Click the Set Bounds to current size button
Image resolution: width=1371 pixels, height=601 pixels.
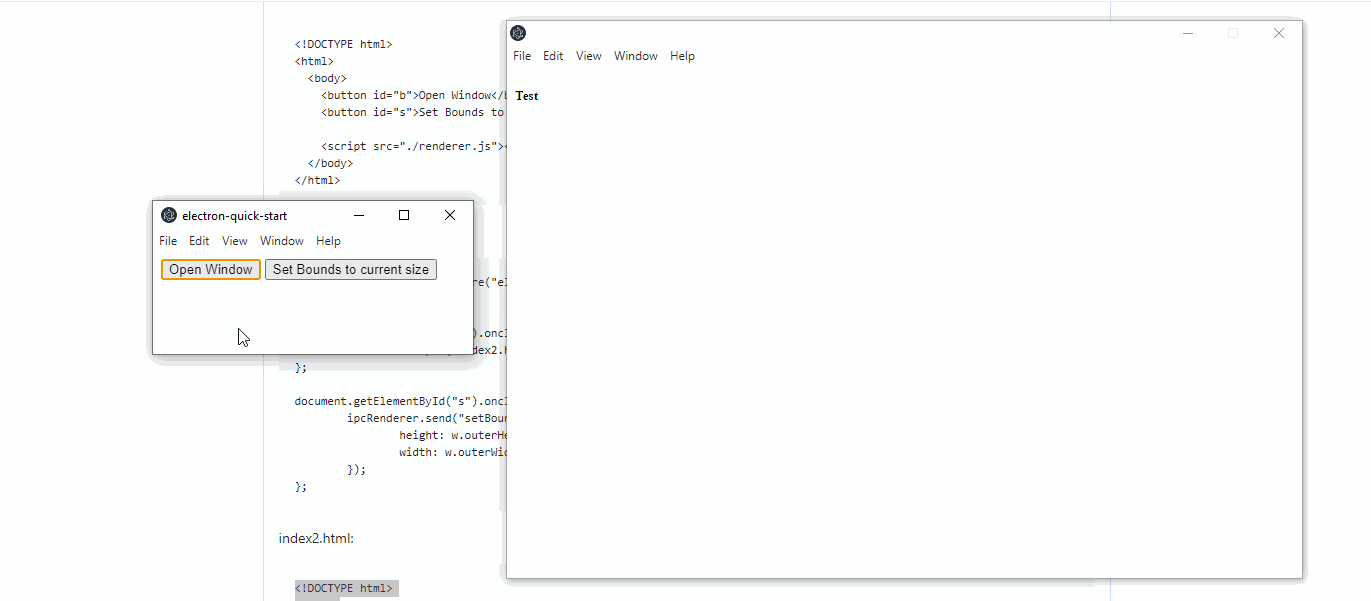click(350, 269)
